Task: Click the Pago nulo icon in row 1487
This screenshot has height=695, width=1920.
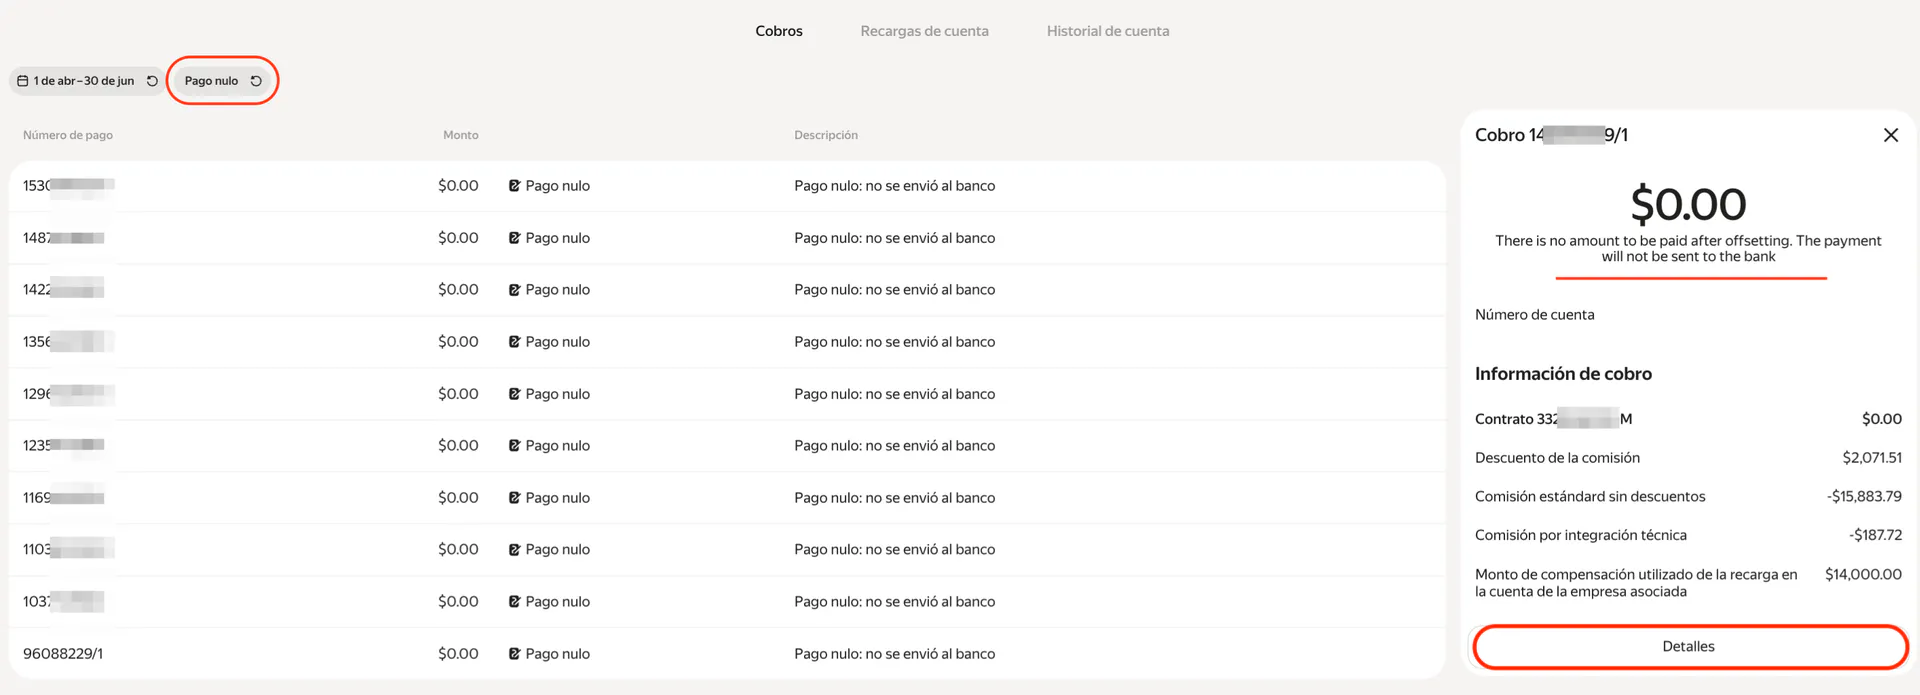Action: (x=514, y=238)
